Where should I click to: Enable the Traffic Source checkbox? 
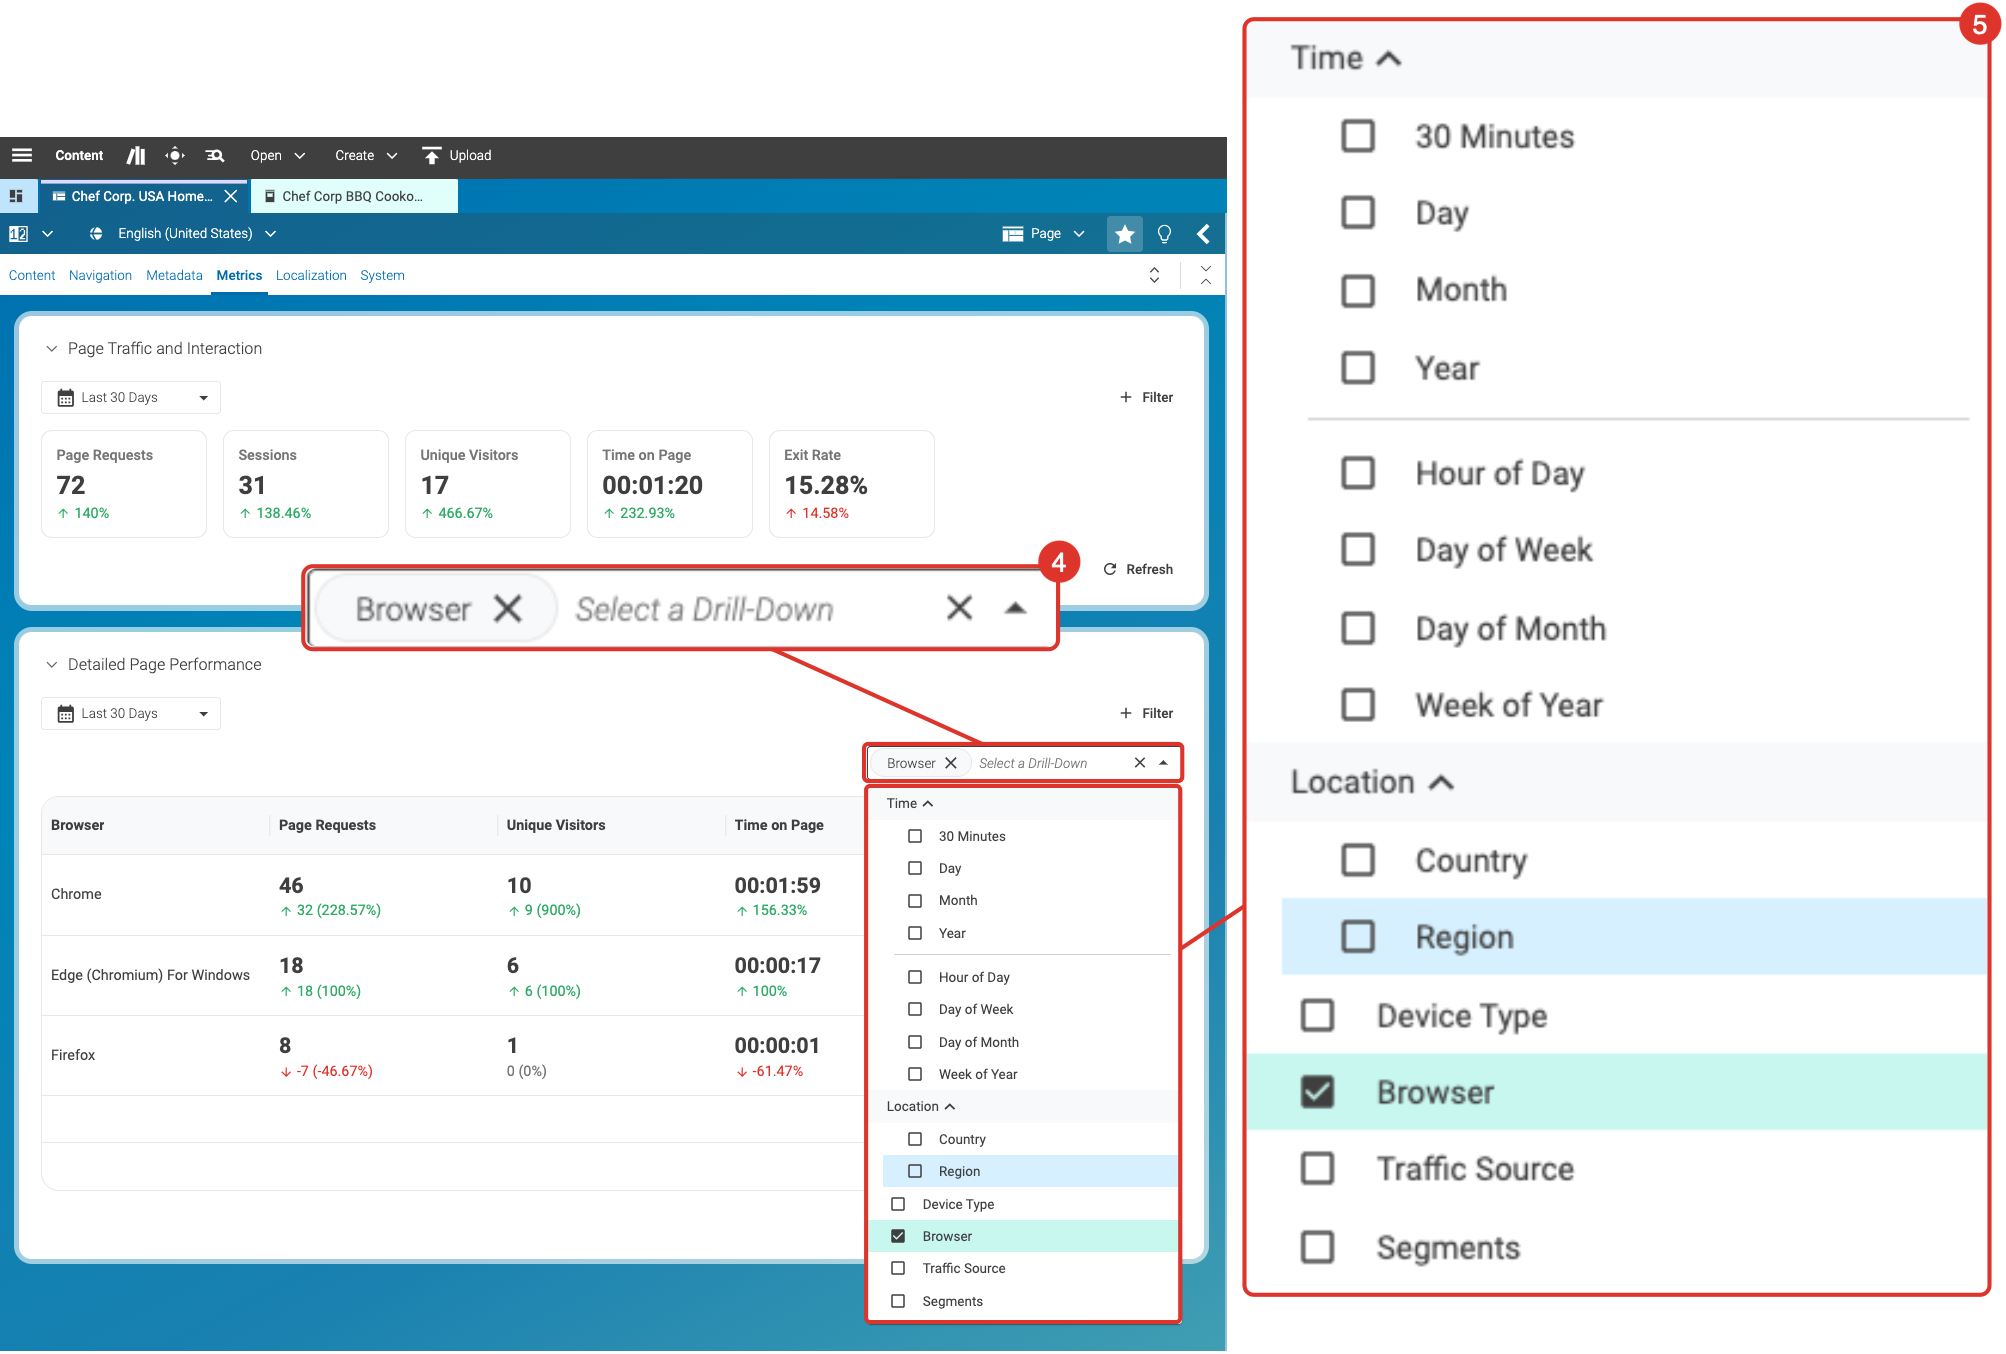click(x=898, y=1268)
